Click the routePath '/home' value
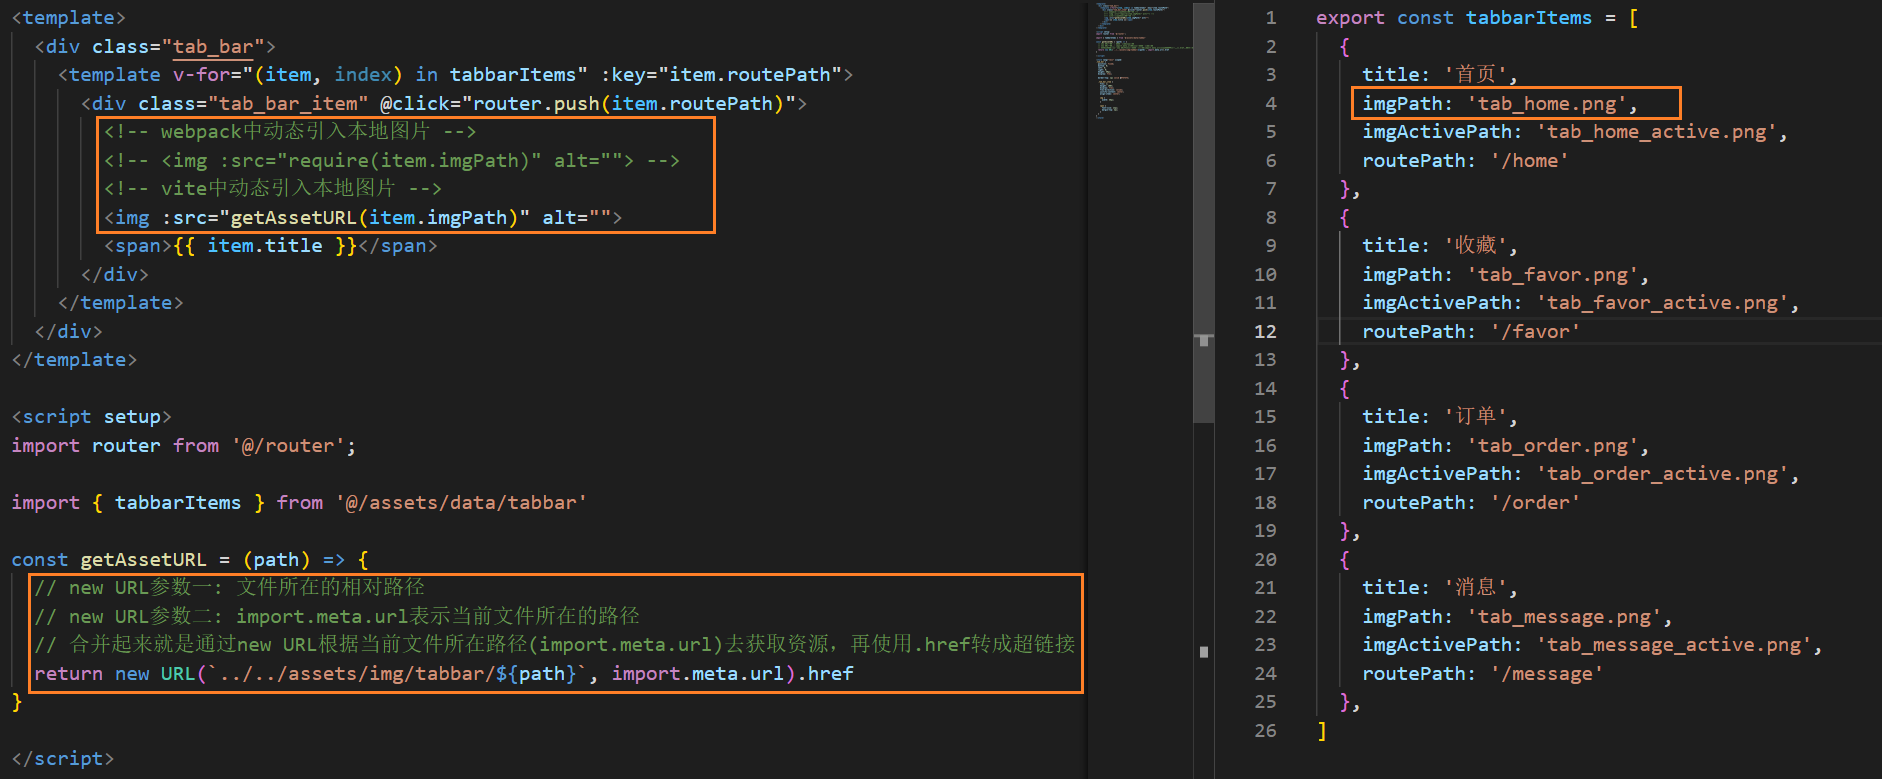 [1529, 161]
